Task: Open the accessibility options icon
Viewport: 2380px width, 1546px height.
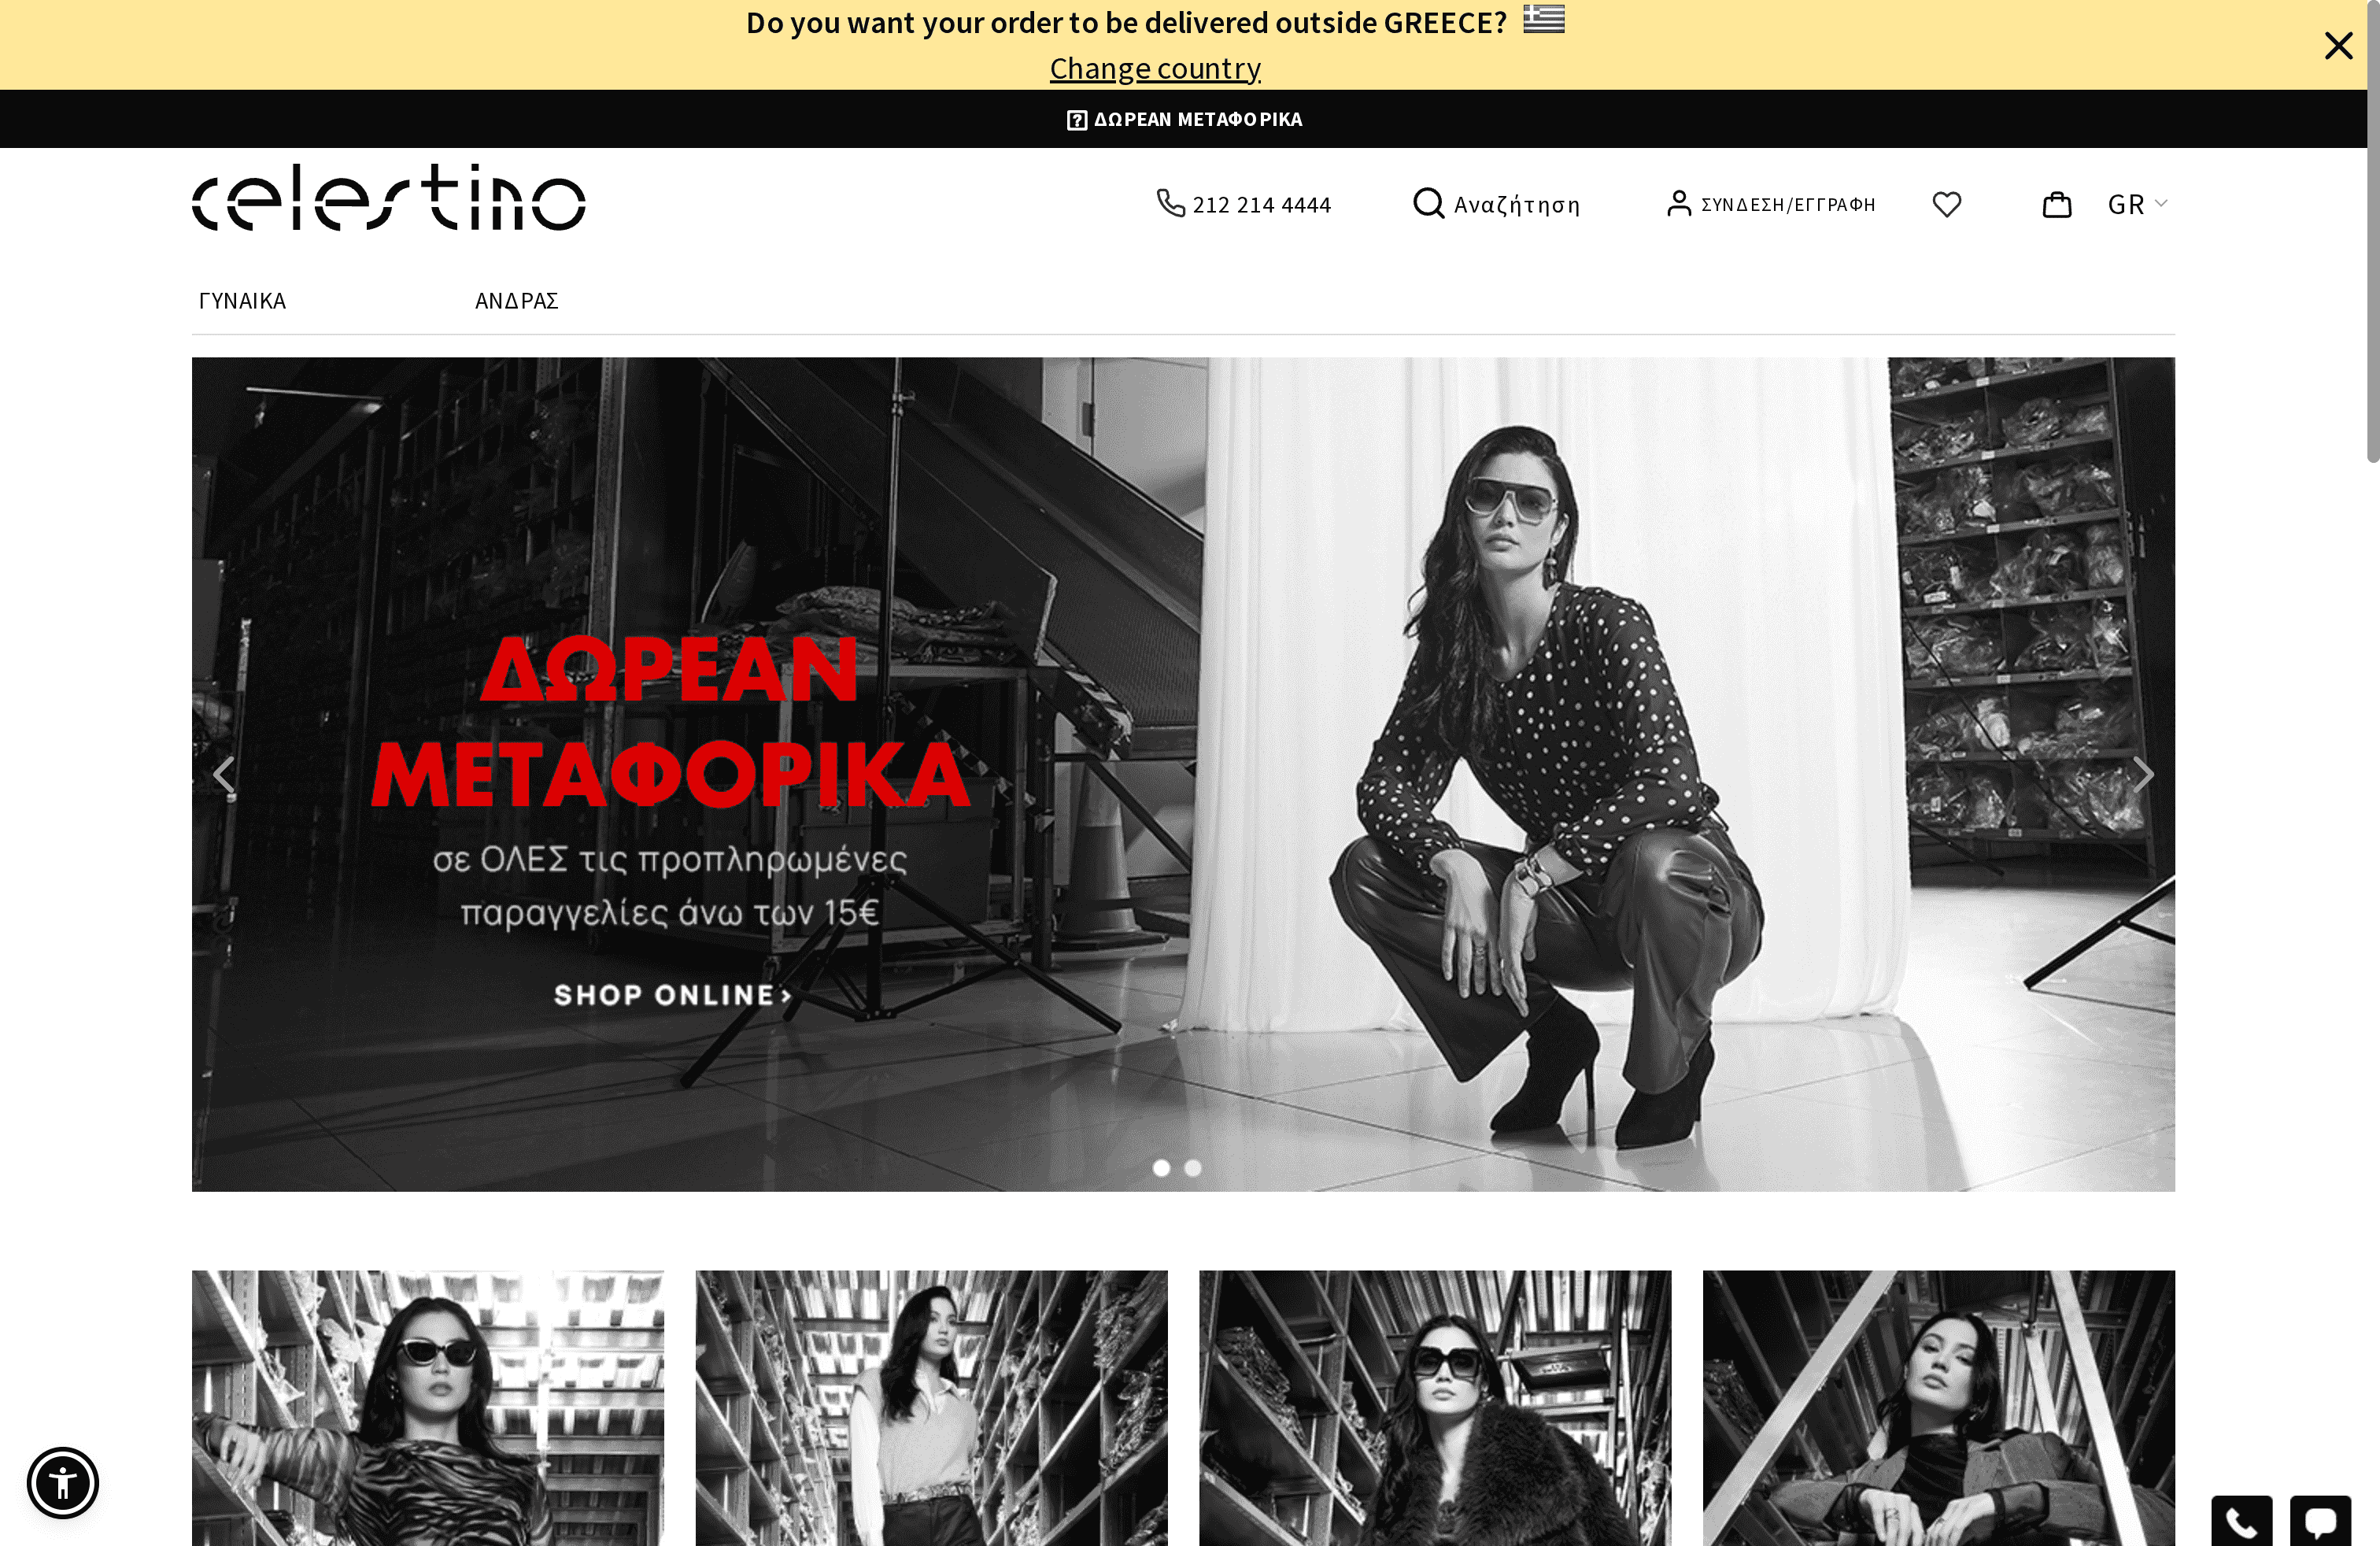Action: coord(63,1483)
